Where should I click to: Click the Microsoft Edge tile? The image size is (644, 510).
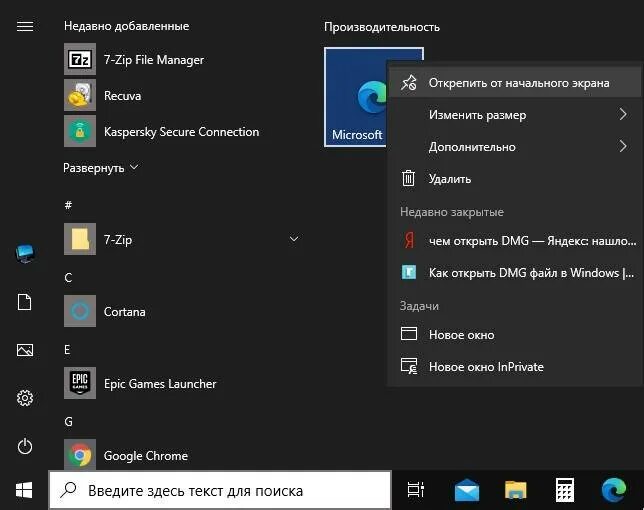[356, 97]
